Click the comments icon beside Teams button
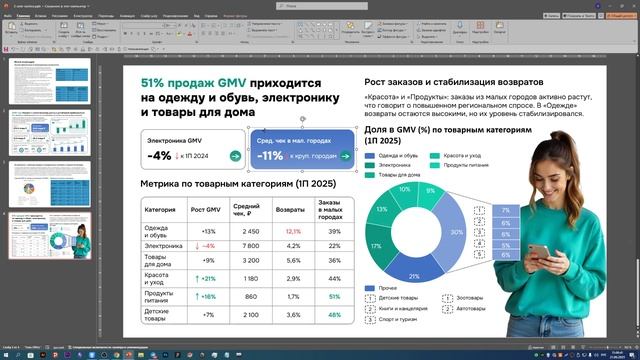 tap(601, 16)
